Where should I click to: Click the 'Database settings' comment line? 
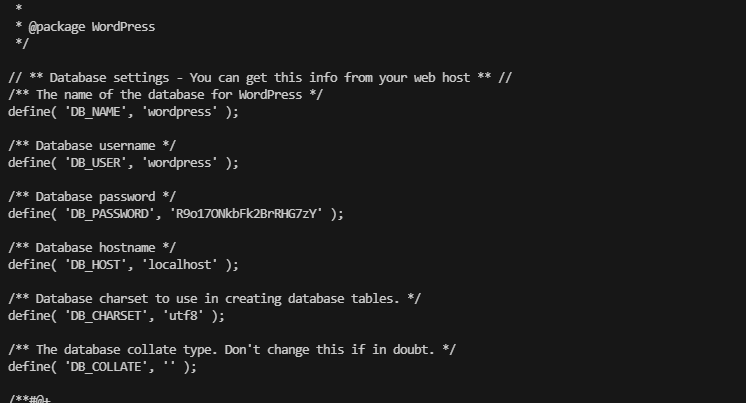pyautogui.click(x=260, y=78)
